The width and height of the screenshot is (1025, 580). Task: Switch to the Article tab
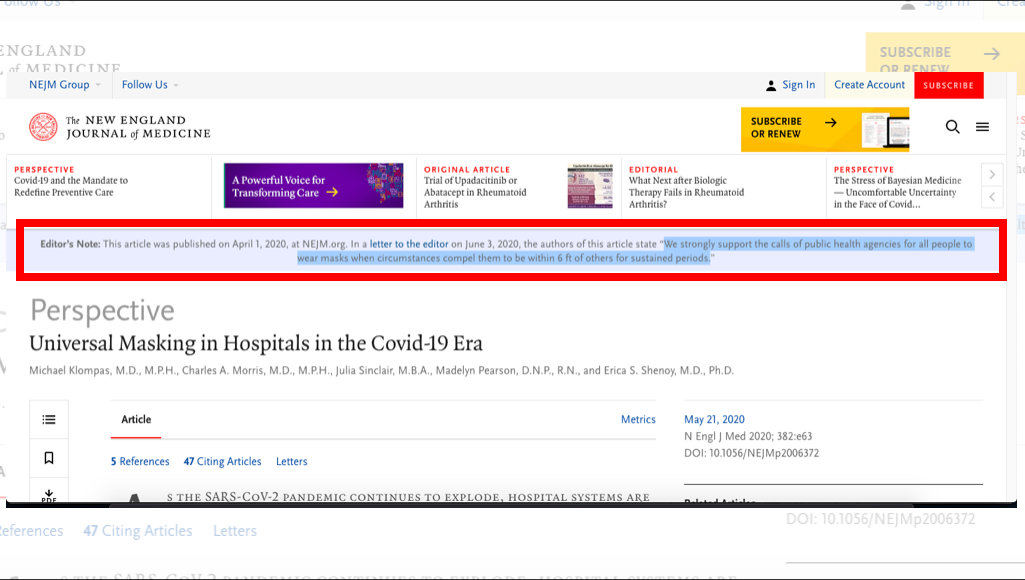tap(136, 420)
